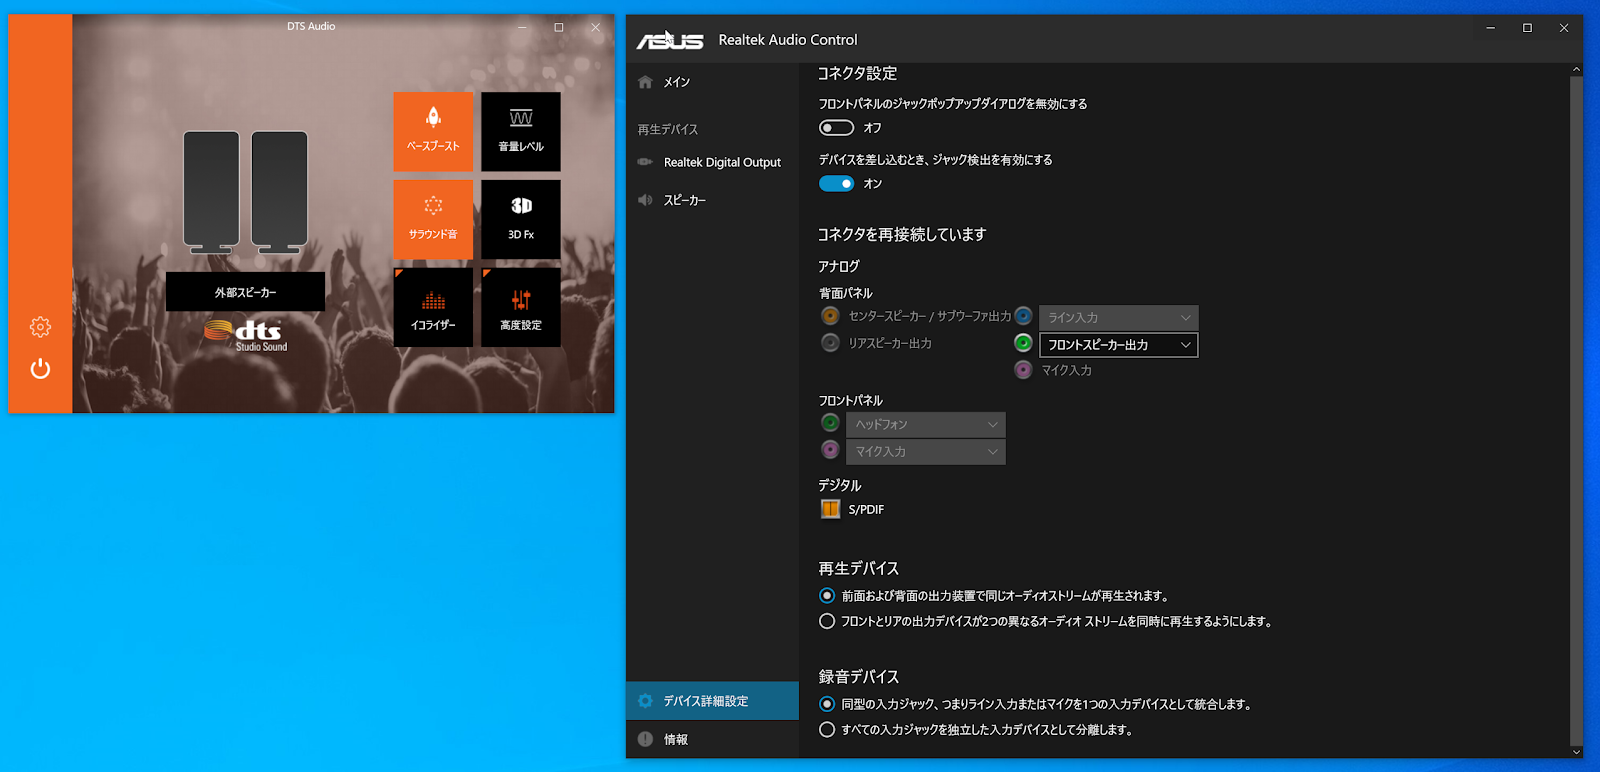Select the right speaker image in DTS Audio
The height and width of the screenshot is (772, 1600).
[x=279, y=192]
